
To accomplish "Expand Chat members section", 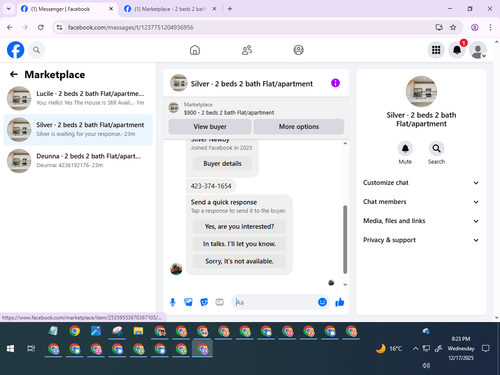I will 421,202.
